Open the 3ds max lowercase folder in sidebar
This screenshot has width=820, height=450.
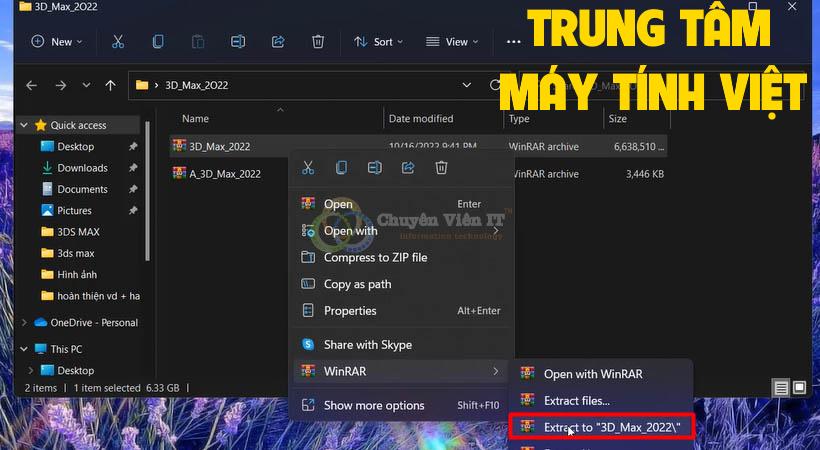pos(75,253)
